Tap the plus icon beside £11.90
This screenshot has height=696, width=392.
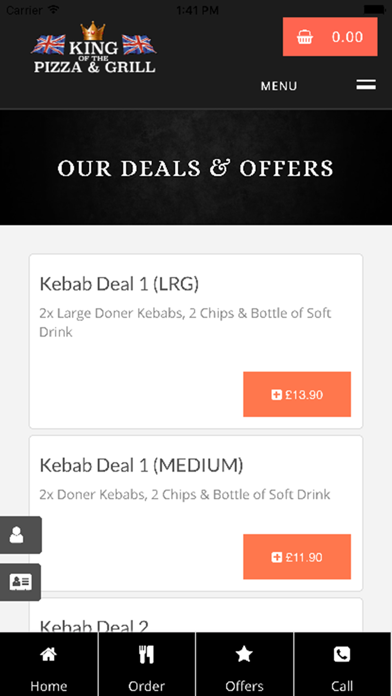[277, 557]
